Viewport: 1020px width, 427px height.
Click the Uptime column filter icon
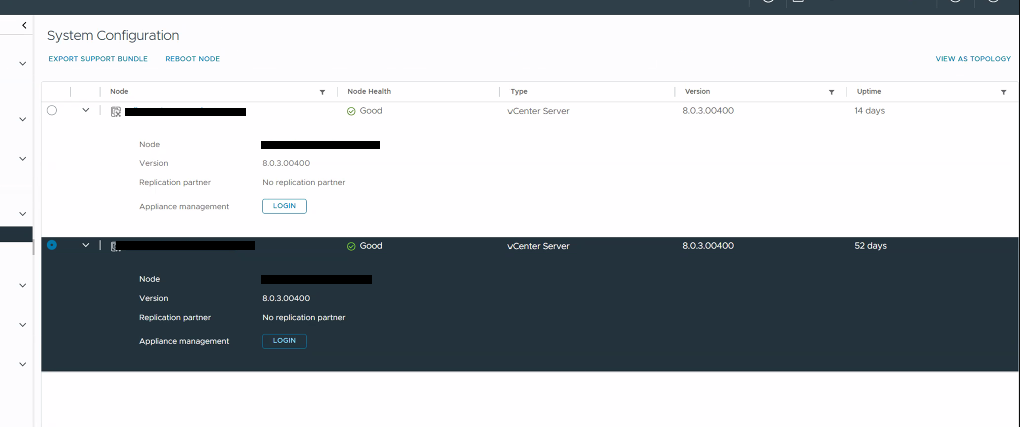coord(1003,92)
